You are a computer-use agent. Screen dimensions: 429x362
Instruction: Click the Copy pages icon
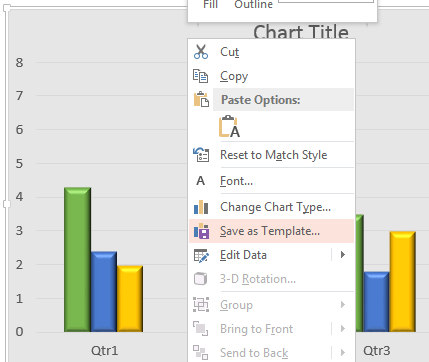(x=201, y=76)
